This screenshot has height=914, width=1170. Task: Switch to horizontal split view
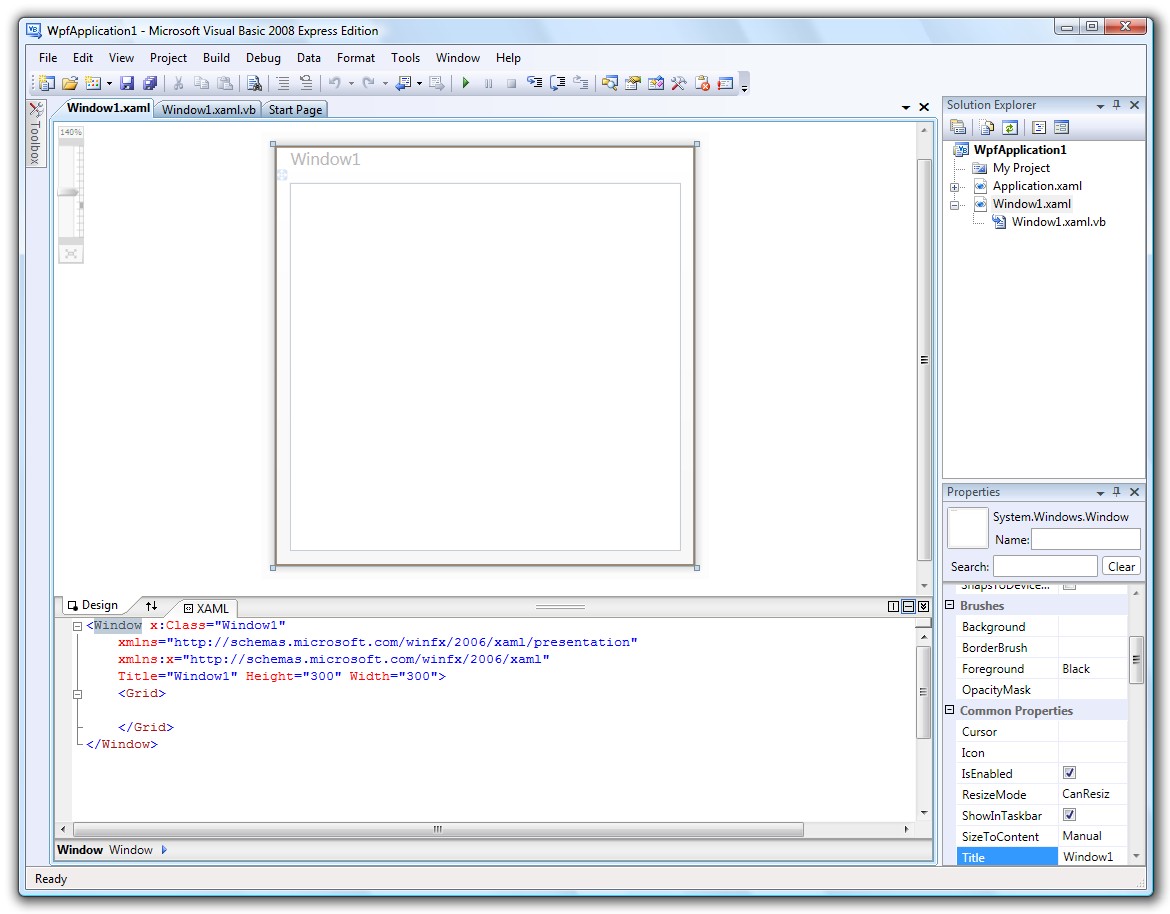(908, 607)
